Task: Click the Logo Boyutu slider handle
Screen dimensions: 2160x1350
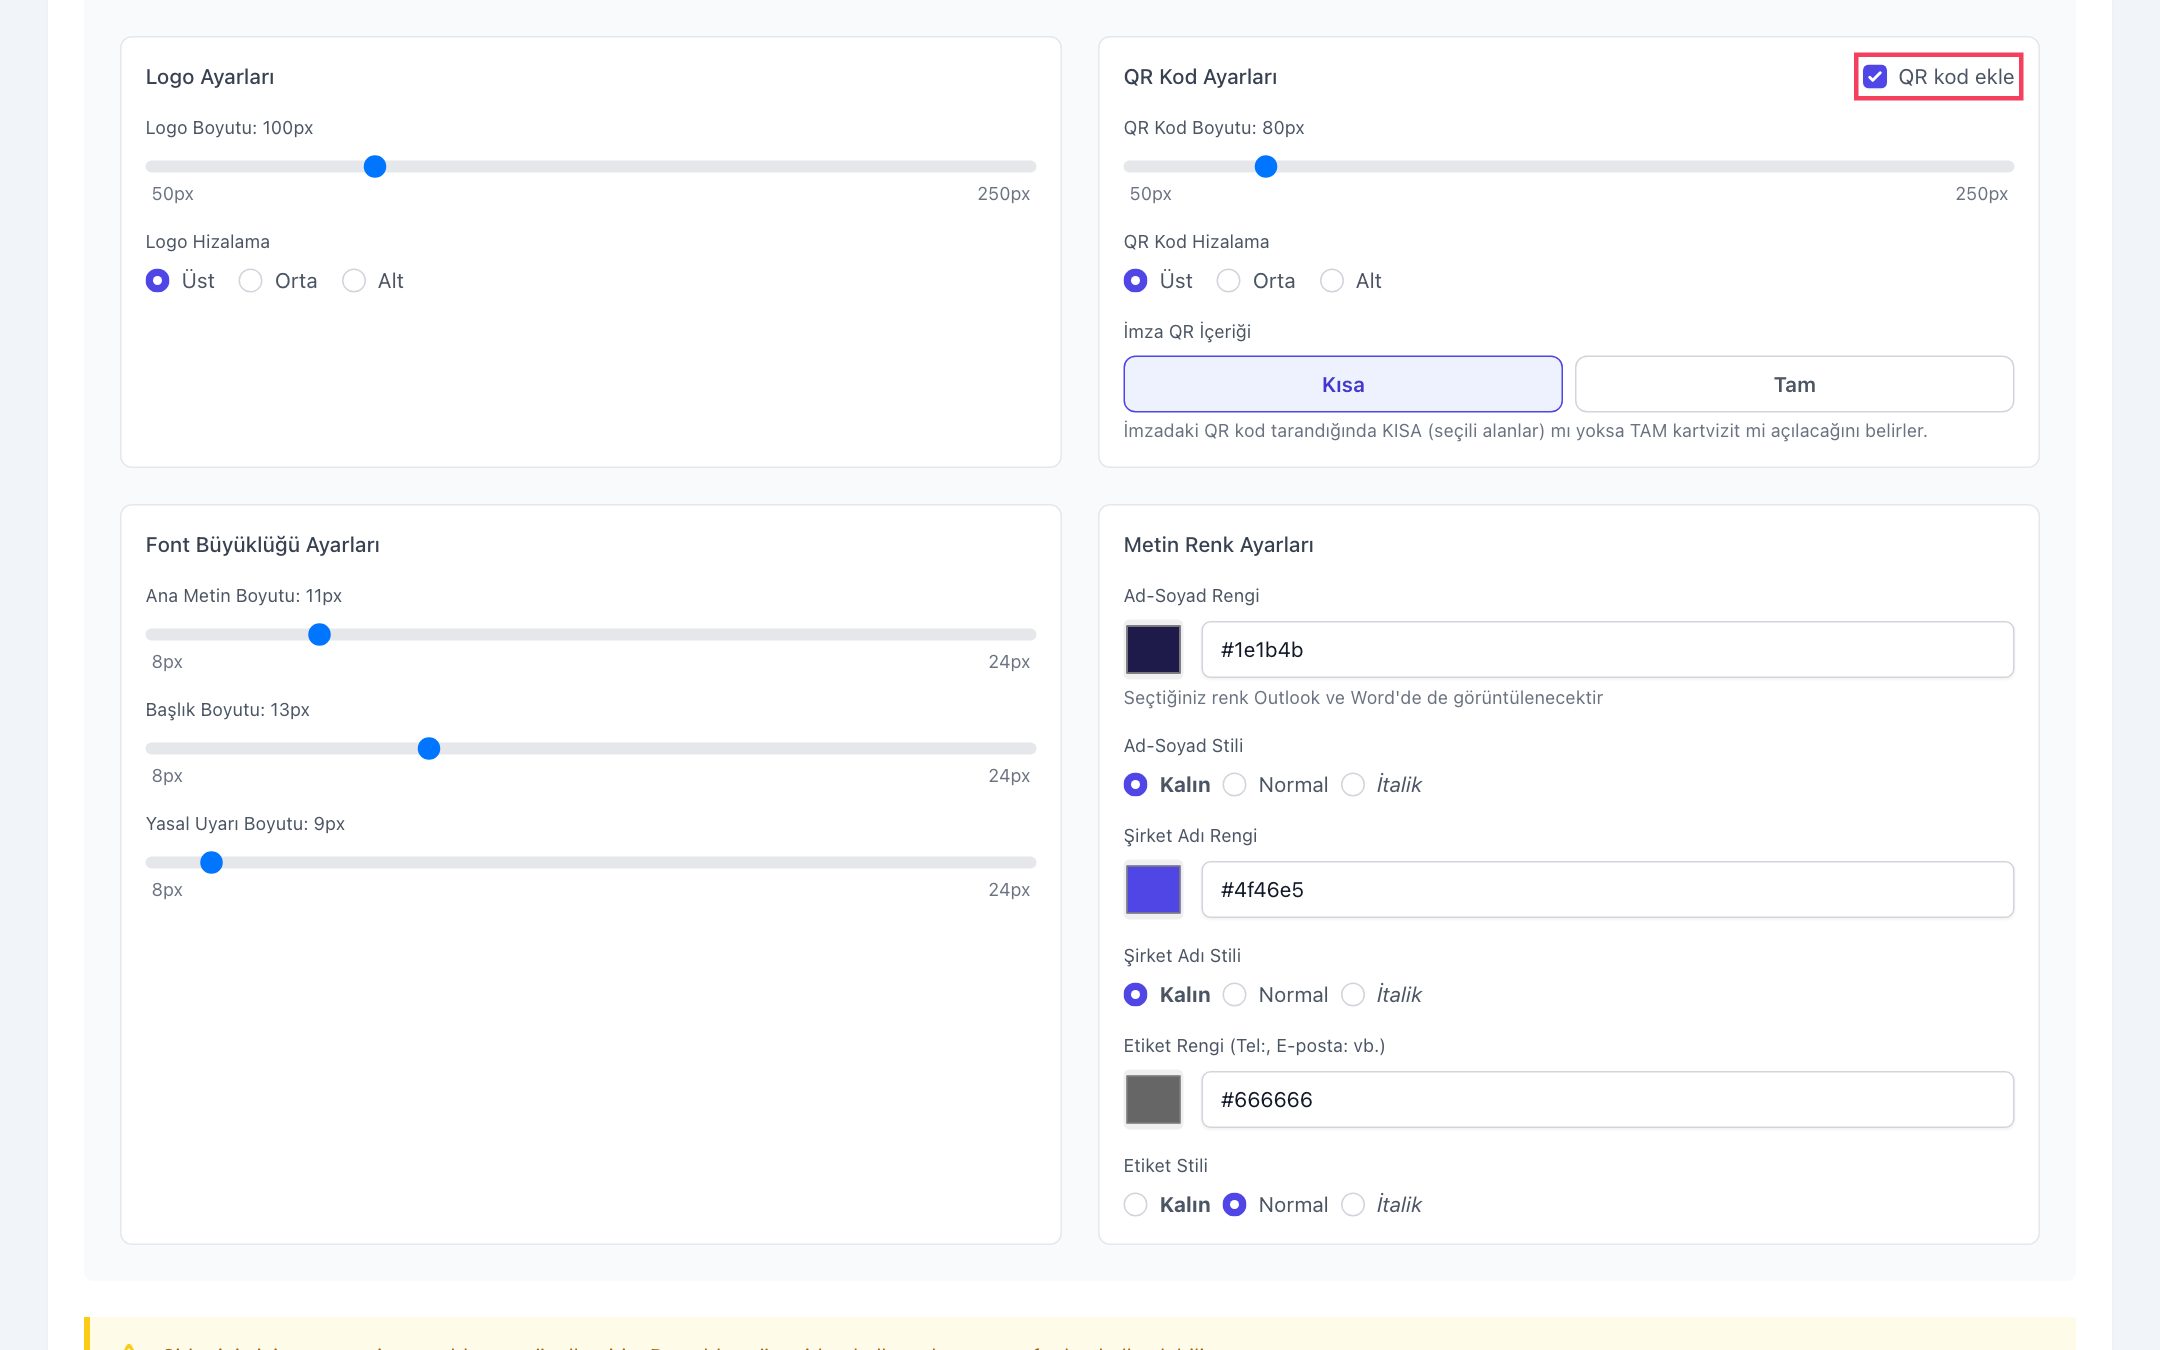Action: 375,167
